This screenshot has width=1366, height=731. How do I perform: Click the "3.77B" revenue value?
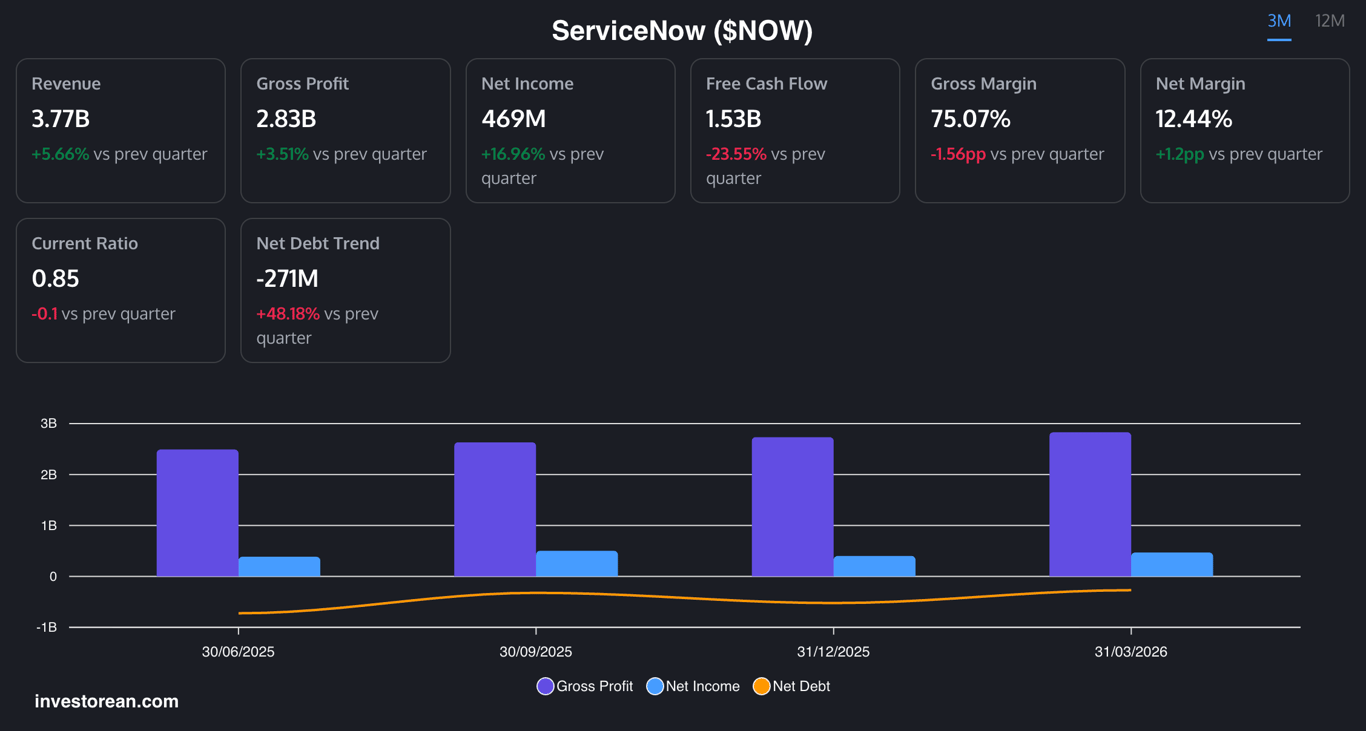click(x=61, y=119)
